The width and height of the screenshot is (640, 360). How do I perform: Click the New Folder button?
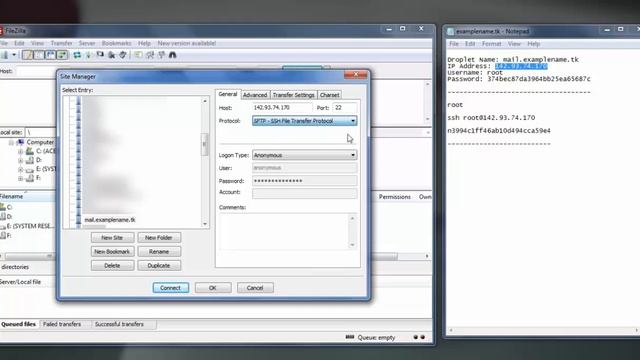pyautogui.click(x=159, y=238)
